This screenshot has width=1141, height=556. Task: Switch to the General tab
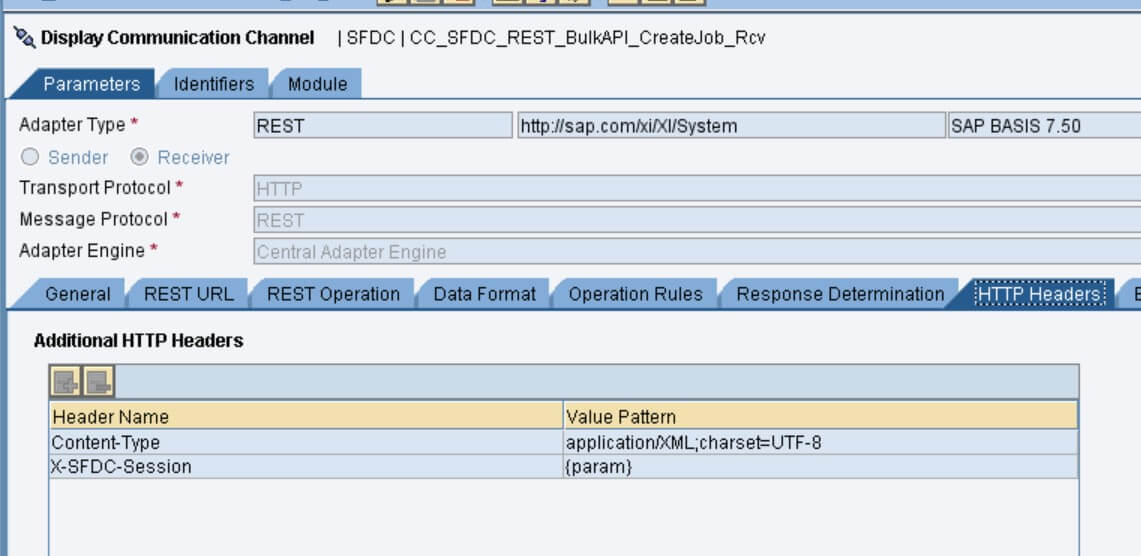click(78, 294)
